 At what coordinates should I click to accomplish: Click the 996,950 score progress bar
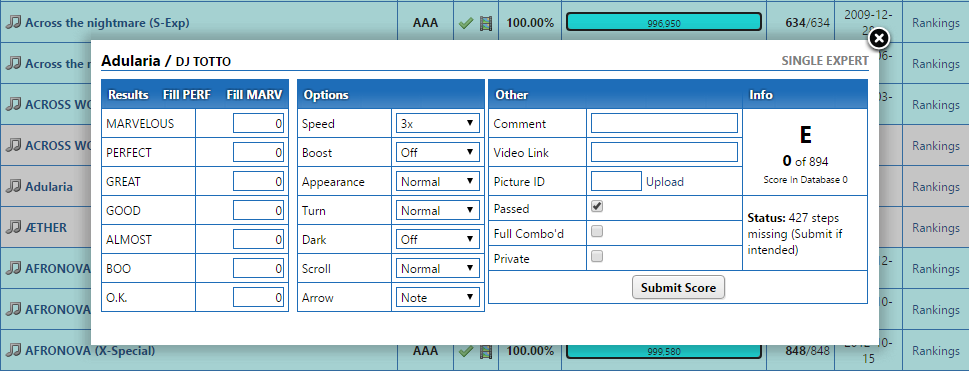click(x=664, y=23)
